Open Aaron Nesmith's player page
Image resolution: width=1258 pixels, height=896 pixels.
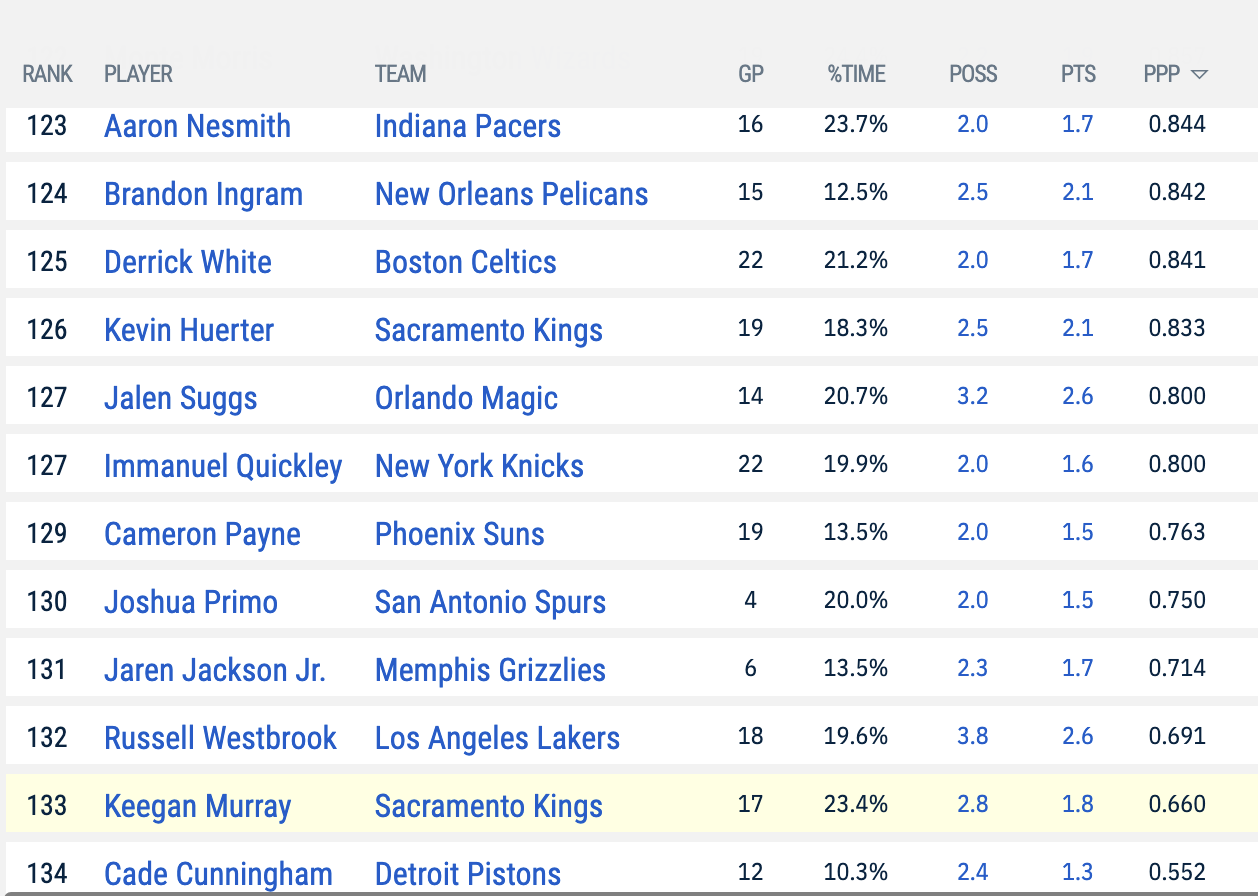click(198, 126)
